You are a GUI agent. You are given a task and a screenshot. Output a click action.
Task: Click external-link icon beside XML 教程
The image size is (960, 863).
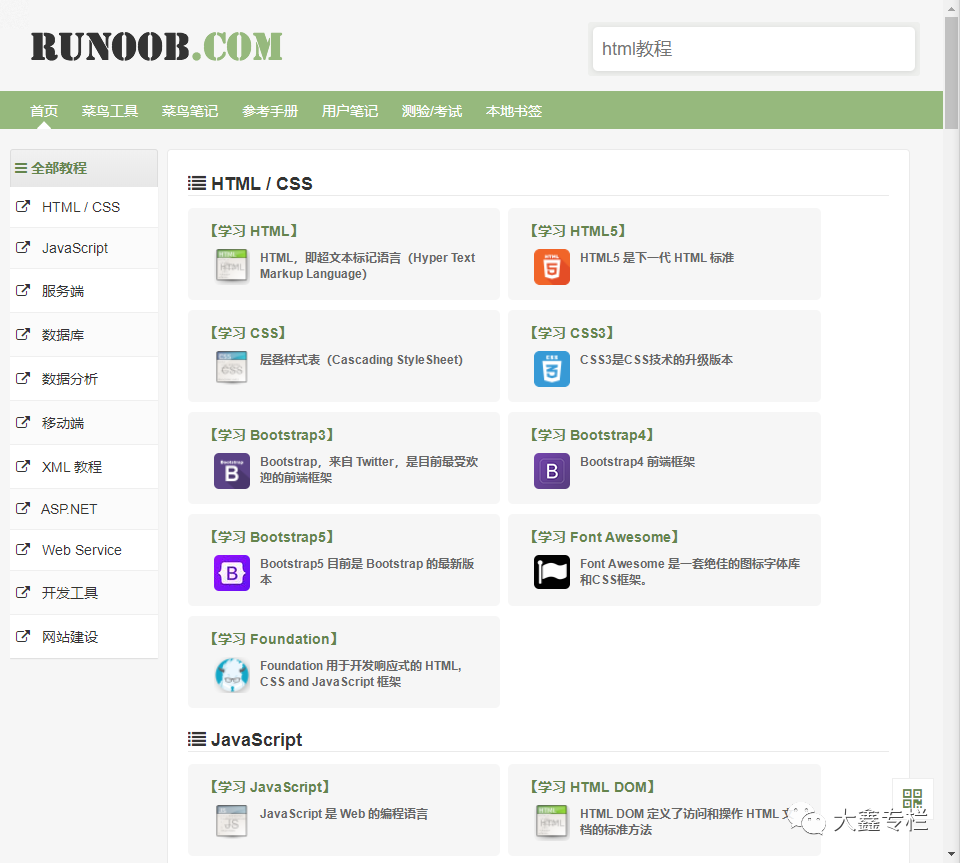[x=23, y=466]
